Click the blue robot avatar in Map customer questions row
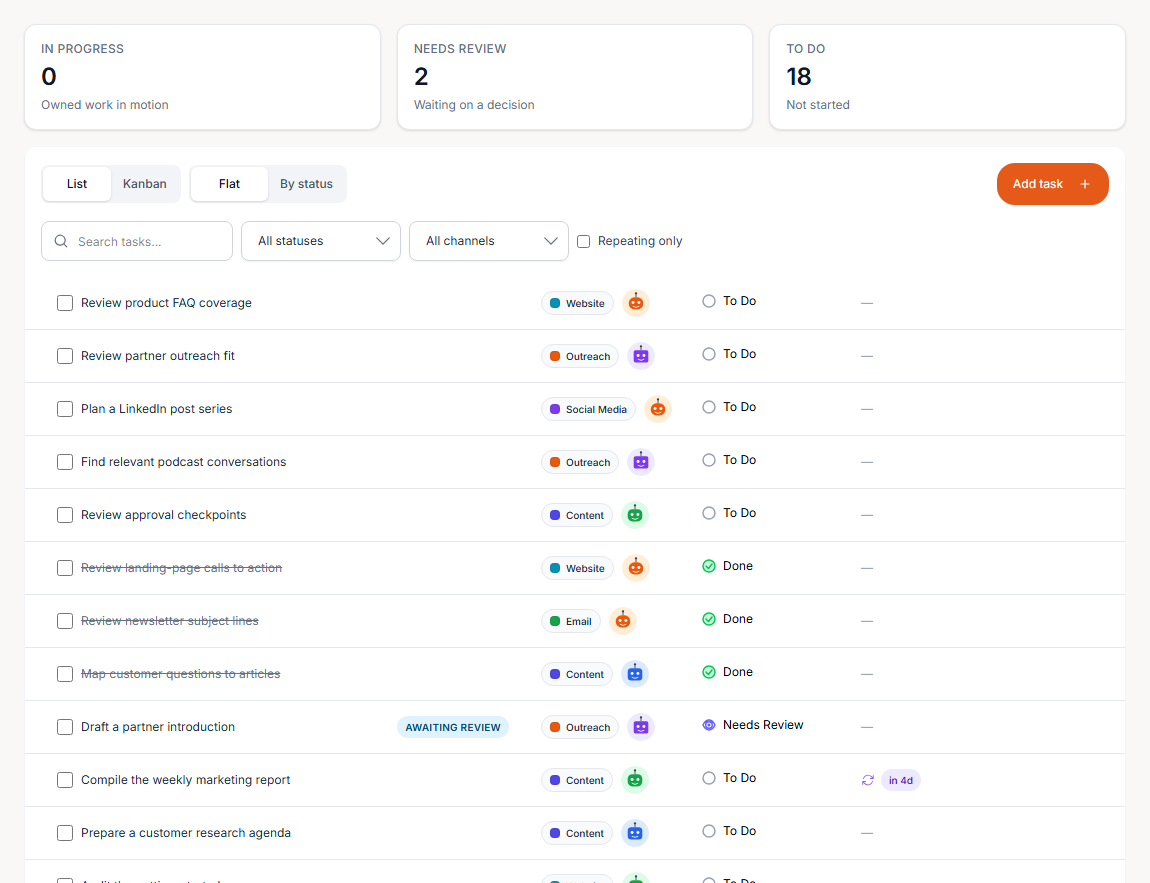The image size is (1150, 883). pos(635,674)
